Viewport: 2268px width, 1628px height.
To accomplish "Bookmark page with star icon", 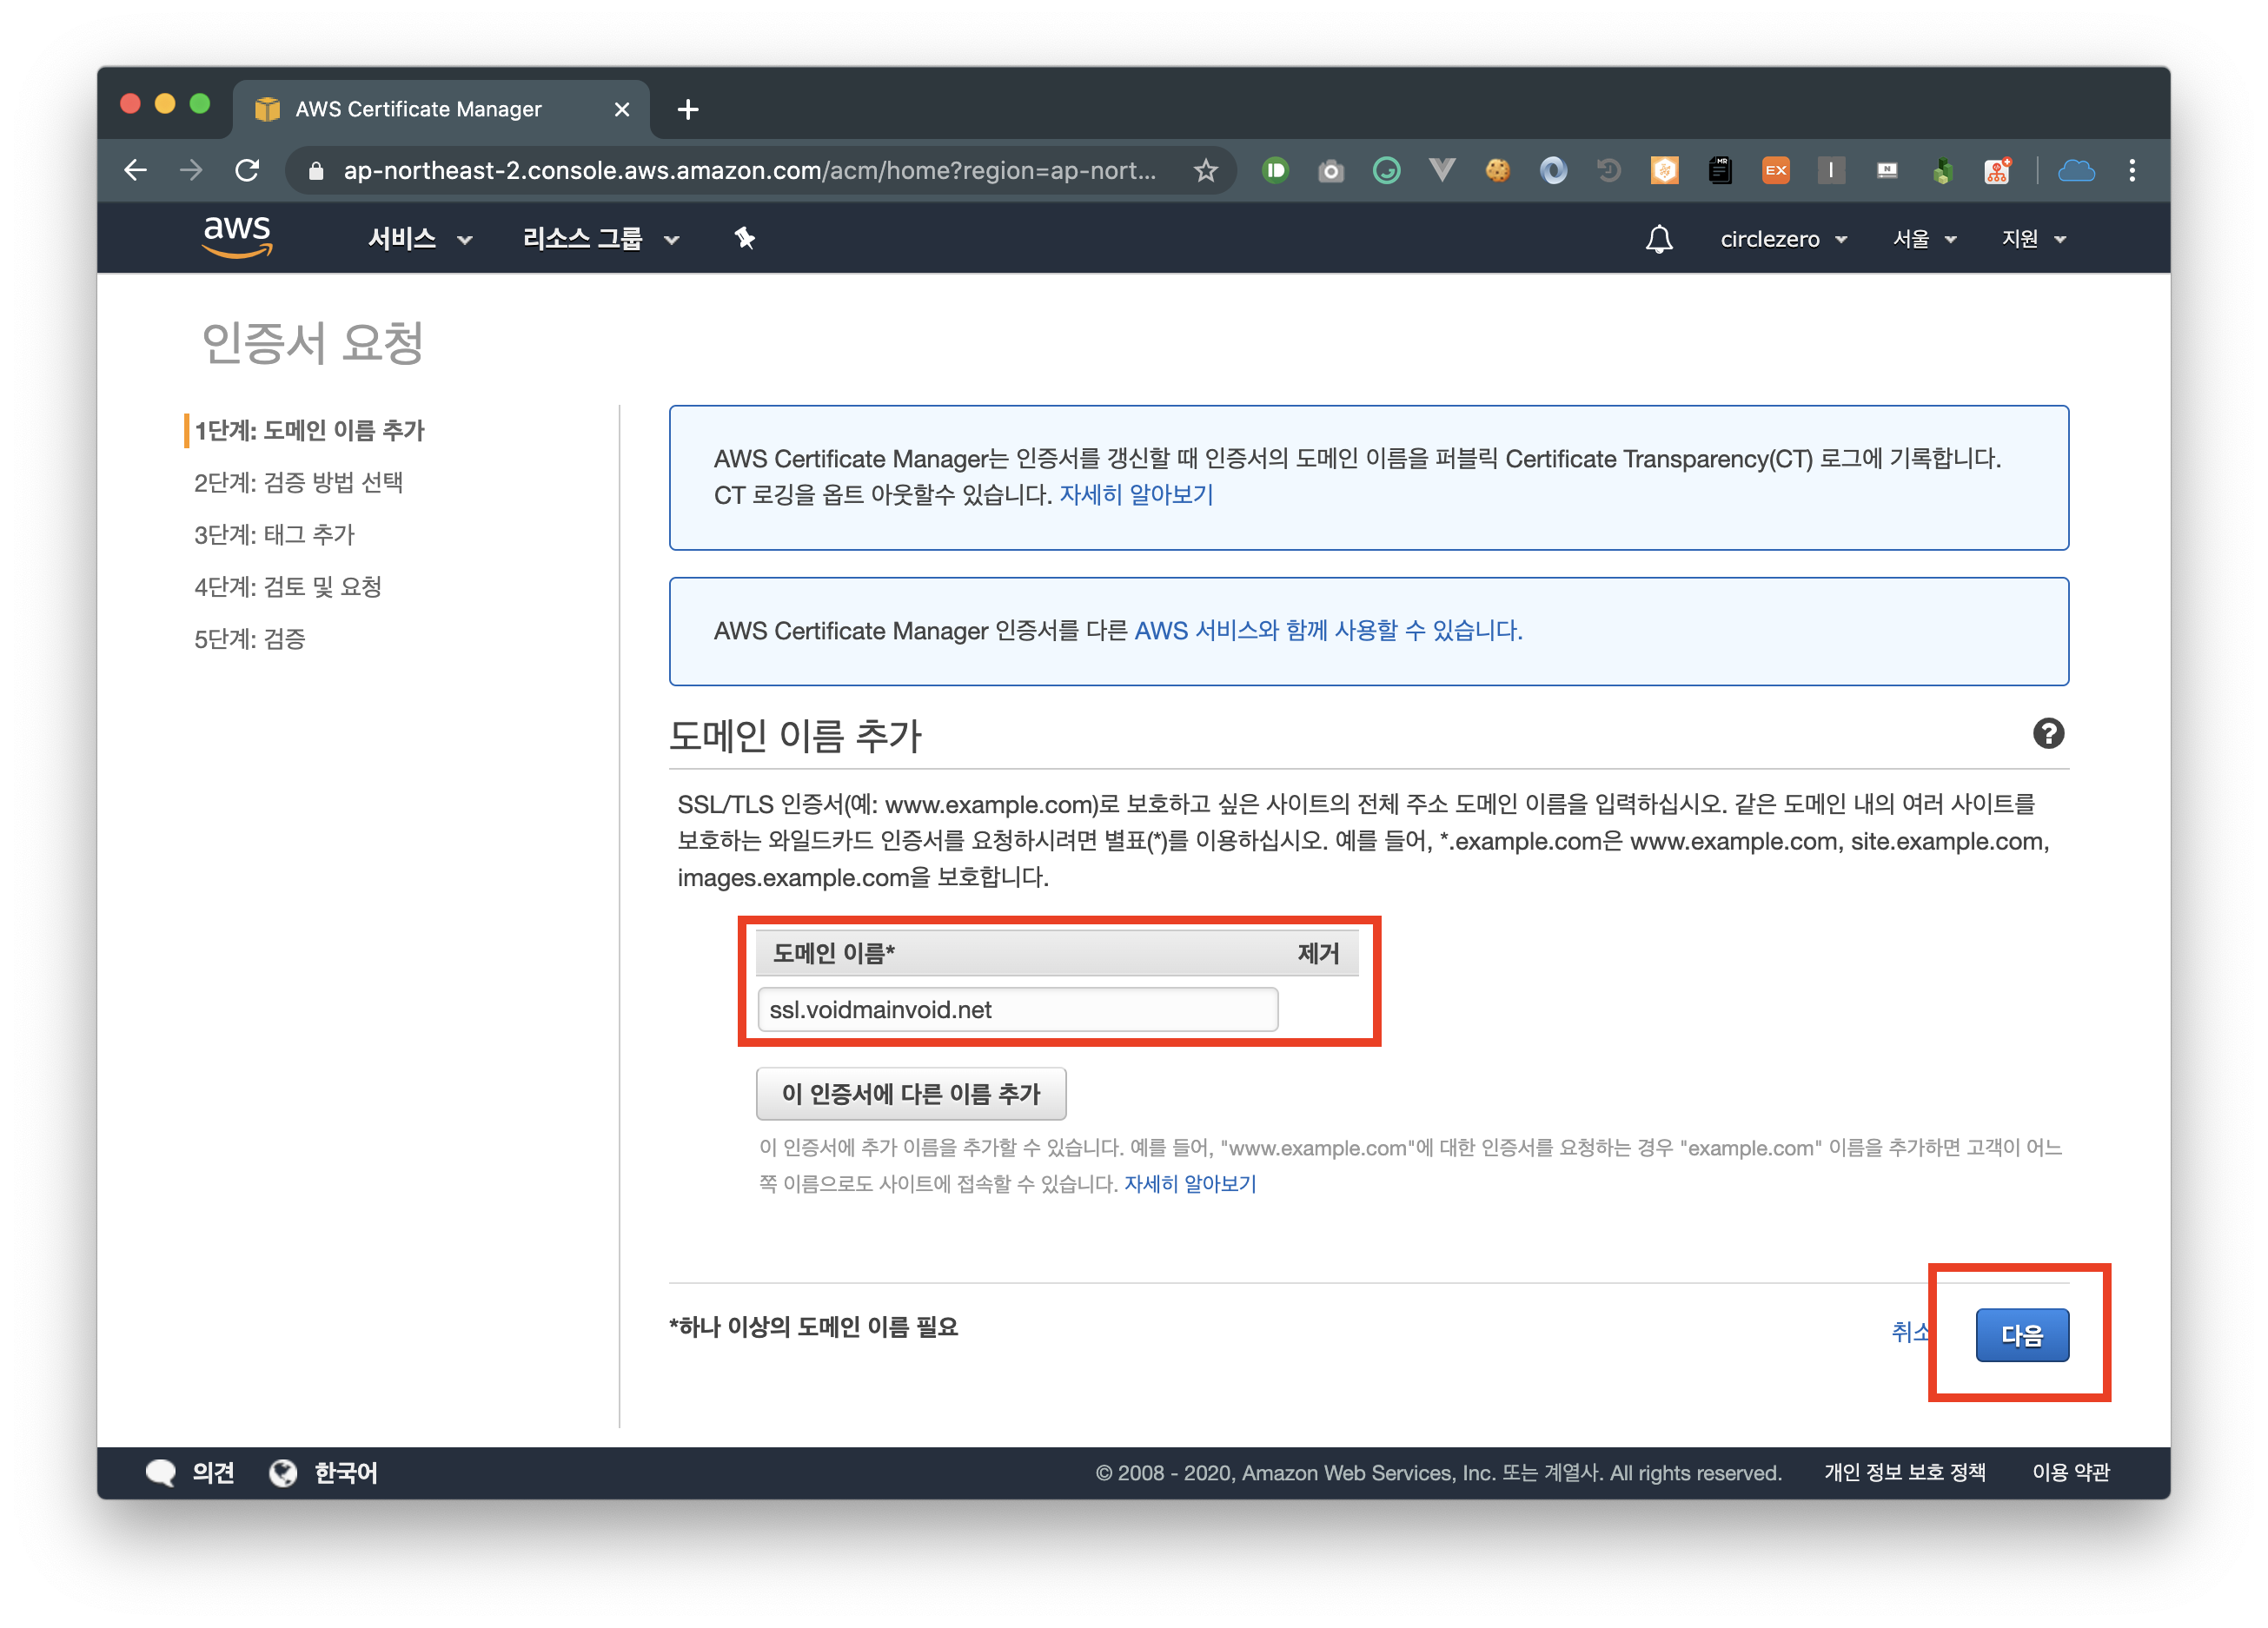I will [x=1206, y=171].
